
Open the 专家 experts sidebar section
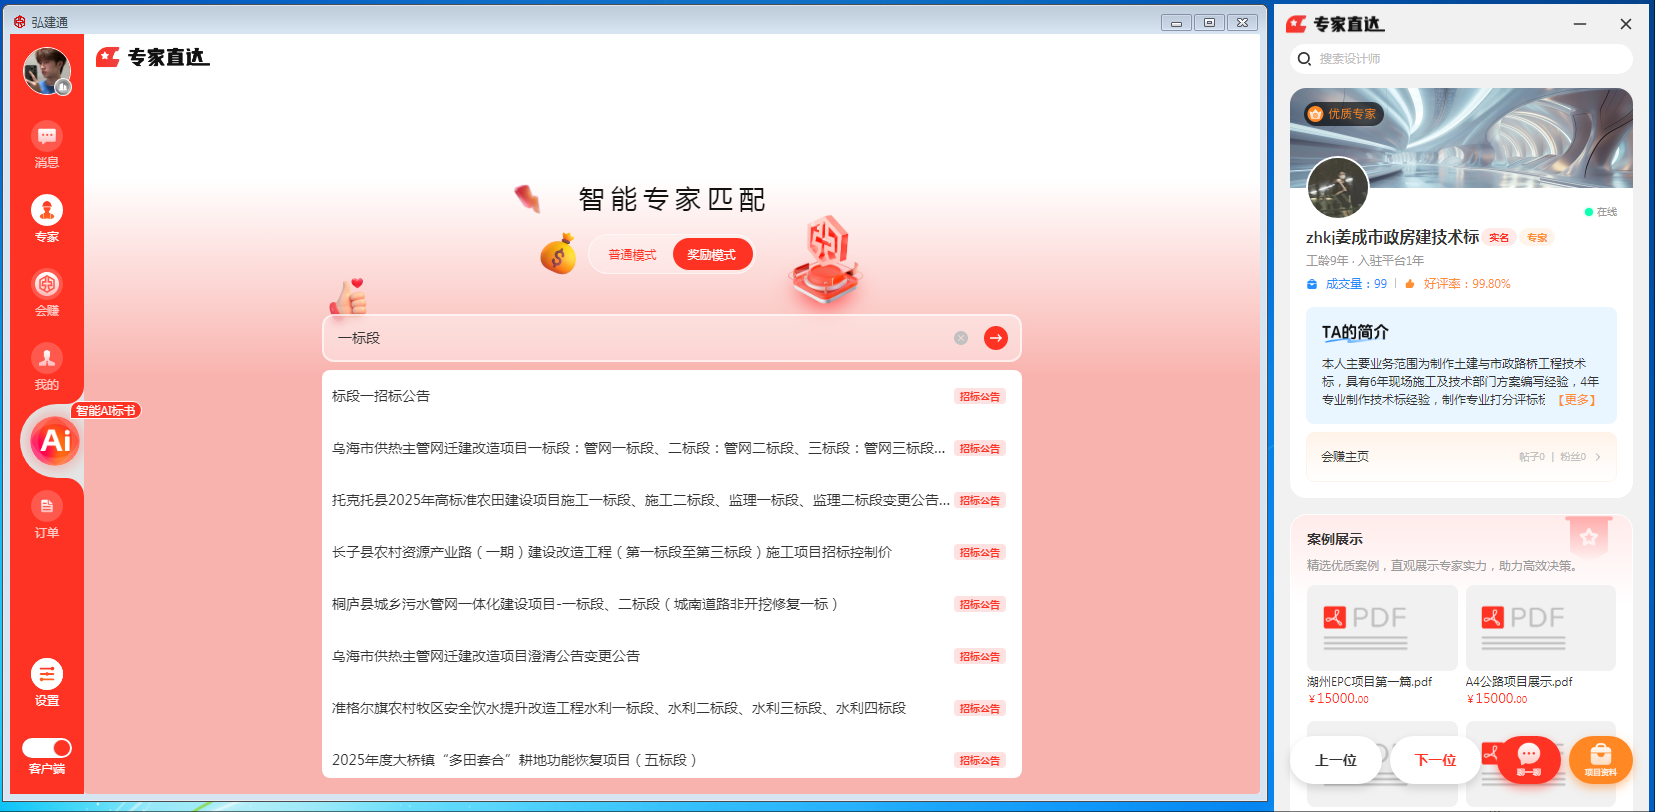tap(47, 219)
